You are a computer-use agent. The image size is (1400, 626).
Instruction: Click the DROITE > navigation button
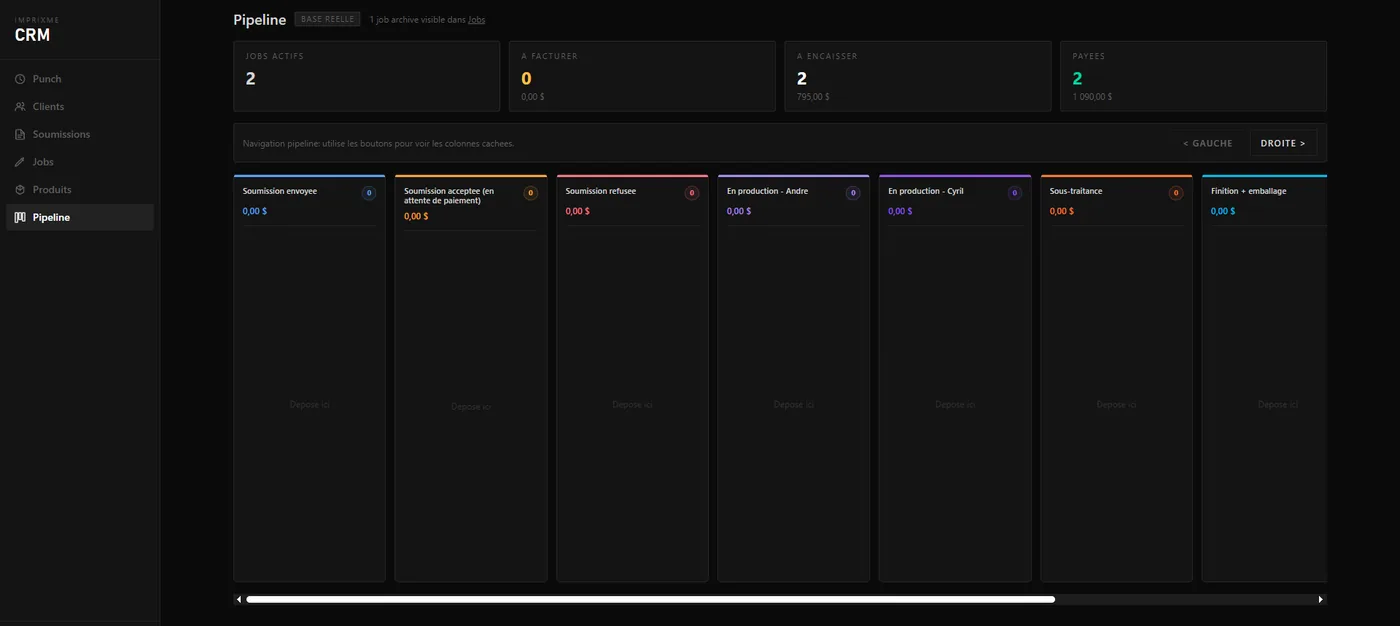(1283, 143)
